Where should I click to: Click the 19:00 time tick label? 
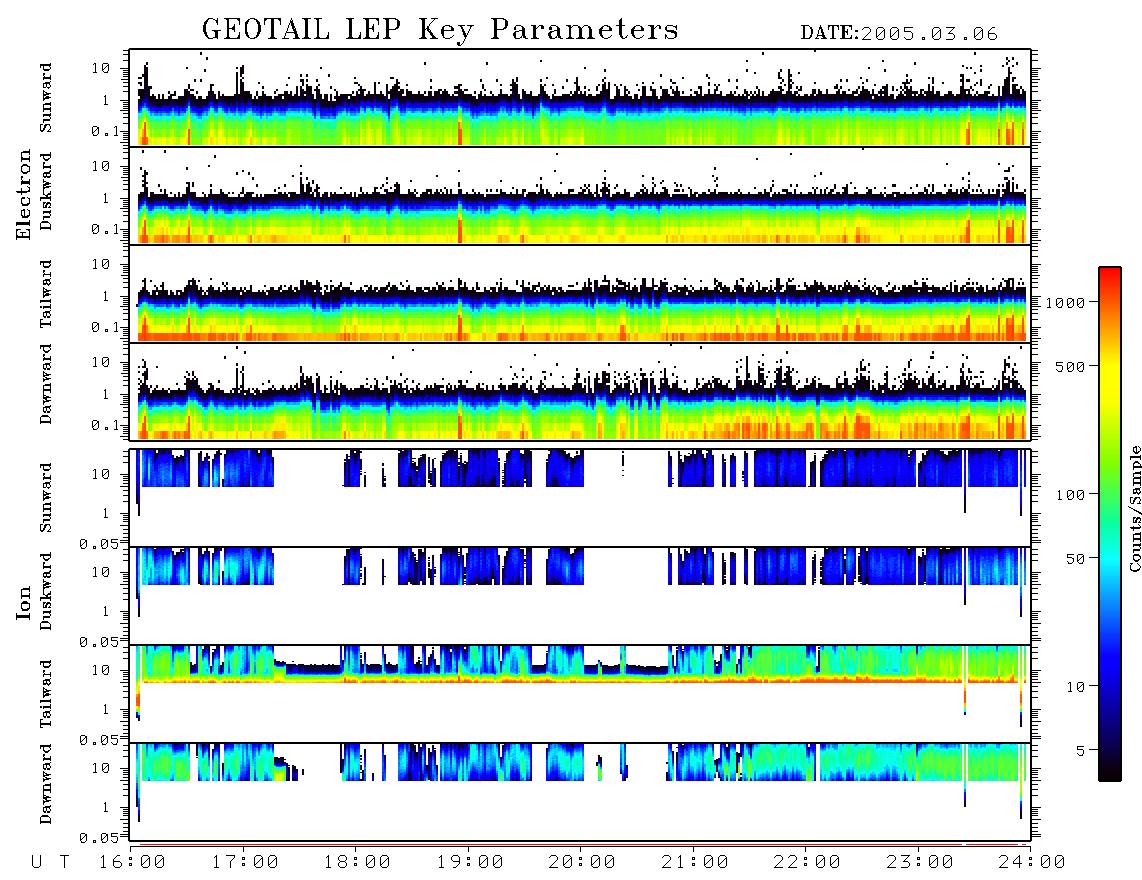coord(470,863)
